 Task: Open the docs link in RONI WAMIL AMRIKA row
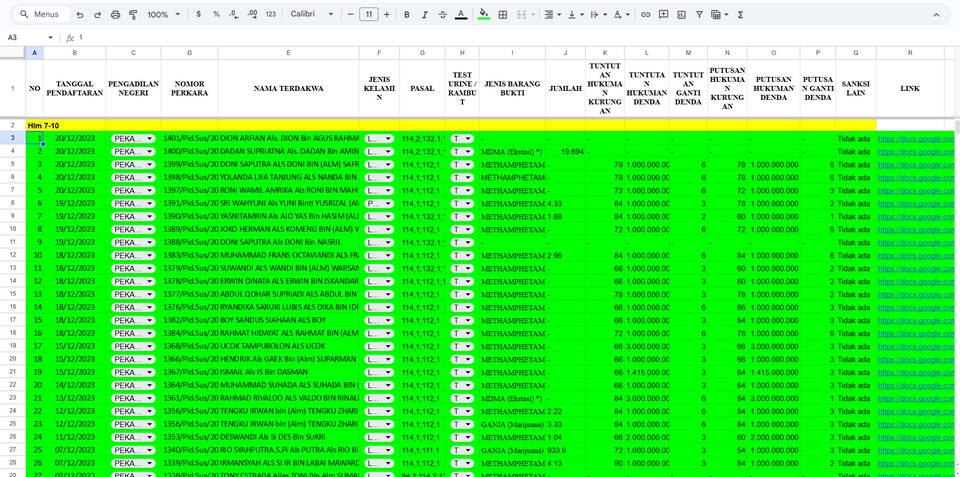tap(915, 190)
